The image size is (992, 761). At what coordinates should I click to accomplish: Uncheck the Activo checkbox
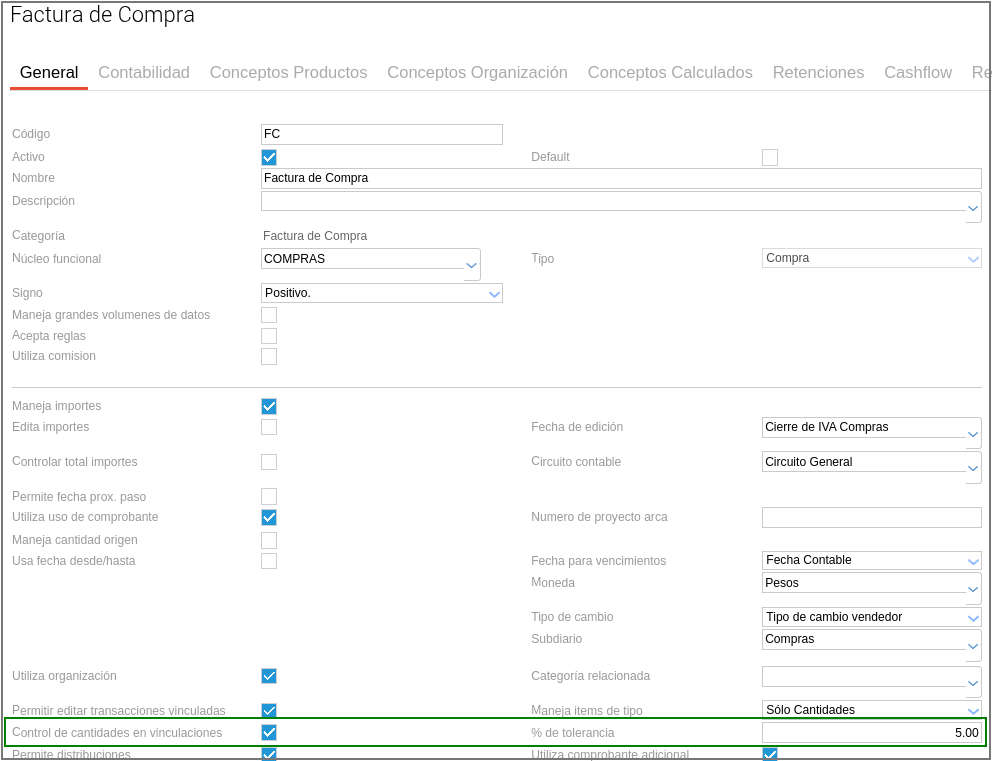tap(269, 157)
